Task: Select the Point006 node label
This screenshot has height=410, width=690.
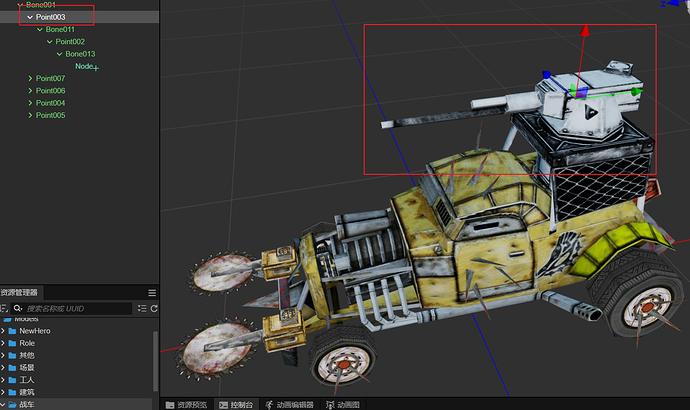Action: coord(51,91)
